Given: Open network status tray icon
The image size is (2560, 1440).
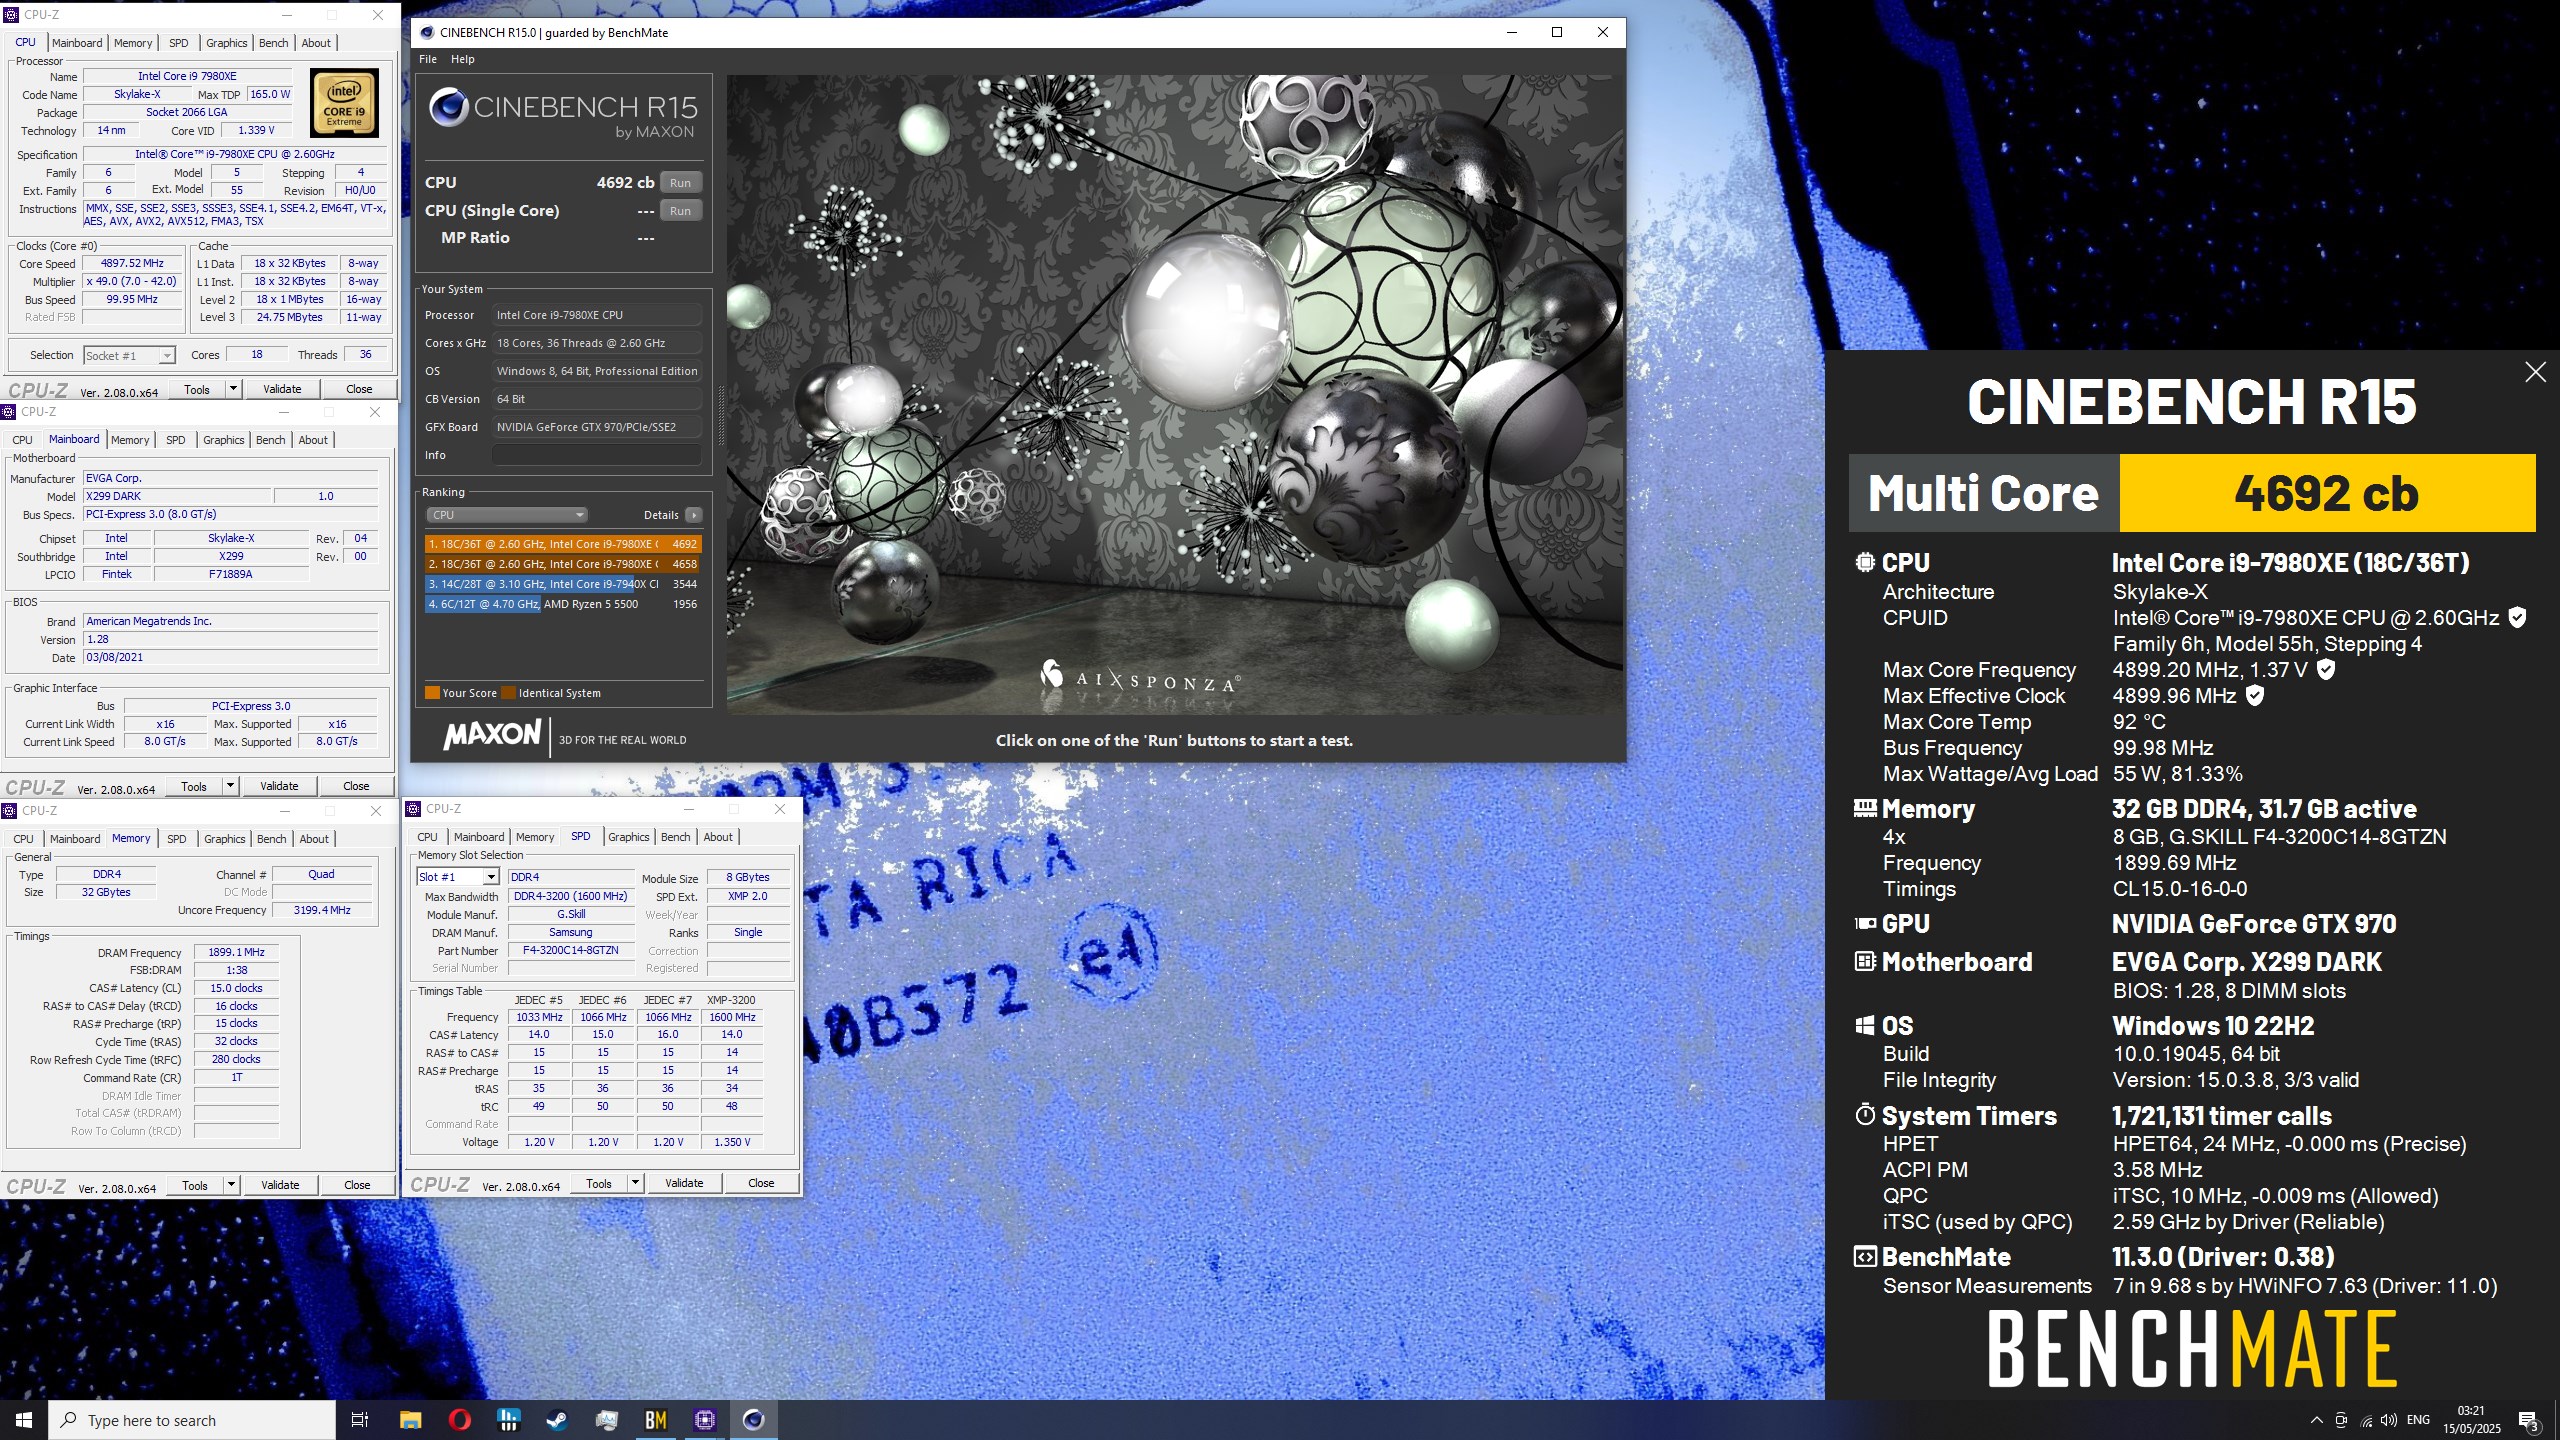Looking at the screenshot, I should (2366, 1420).
